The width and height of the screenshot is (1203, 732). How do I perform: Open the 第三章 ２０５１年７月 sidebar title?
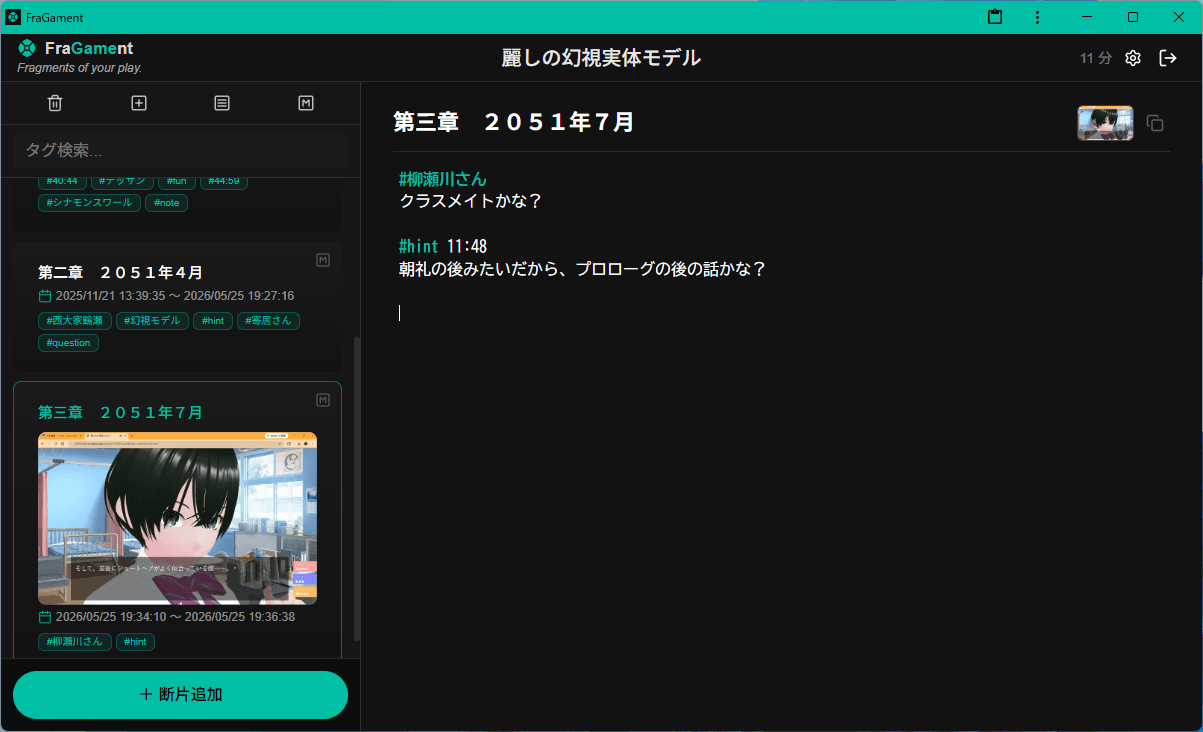tap(121, 412)
